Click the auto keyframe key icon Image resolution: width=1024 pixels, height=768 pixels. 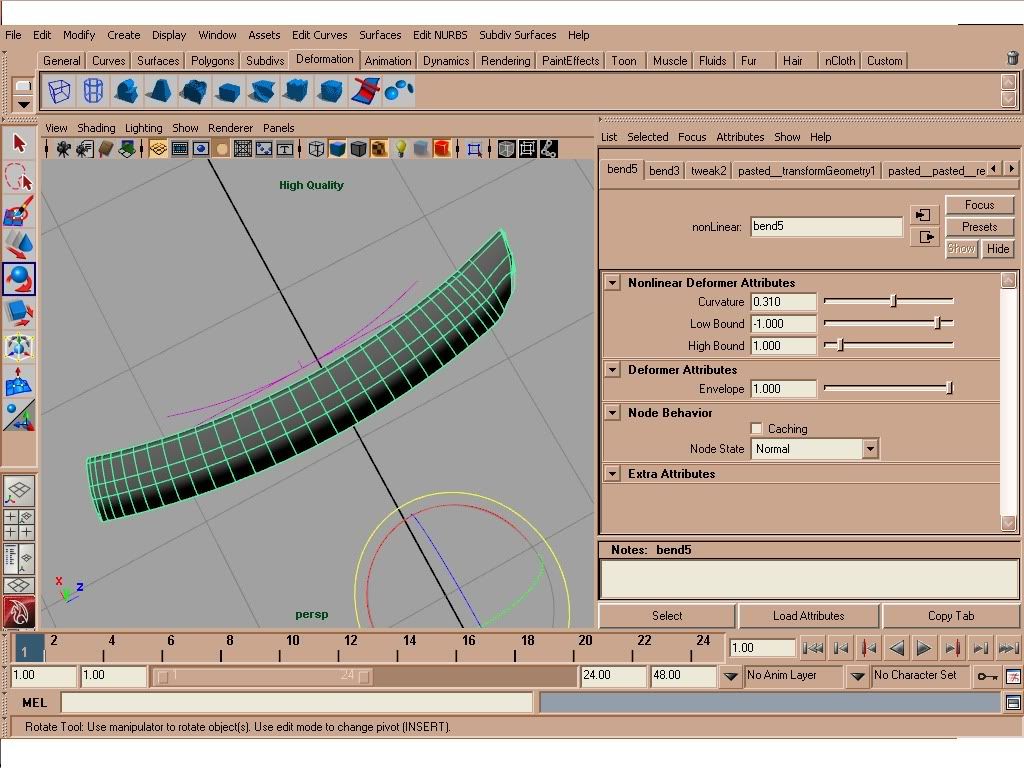[987, 677]
